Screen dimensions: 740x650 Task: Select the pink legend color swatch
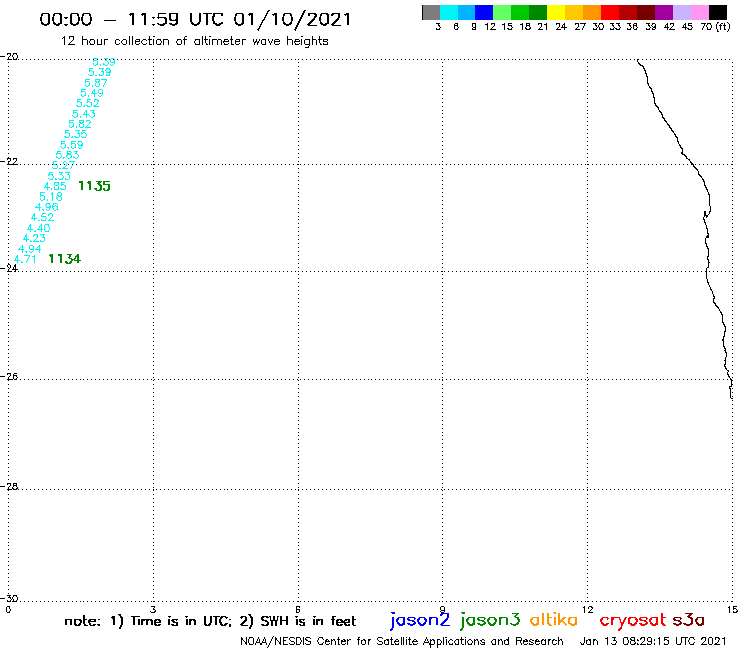(699, 12)
